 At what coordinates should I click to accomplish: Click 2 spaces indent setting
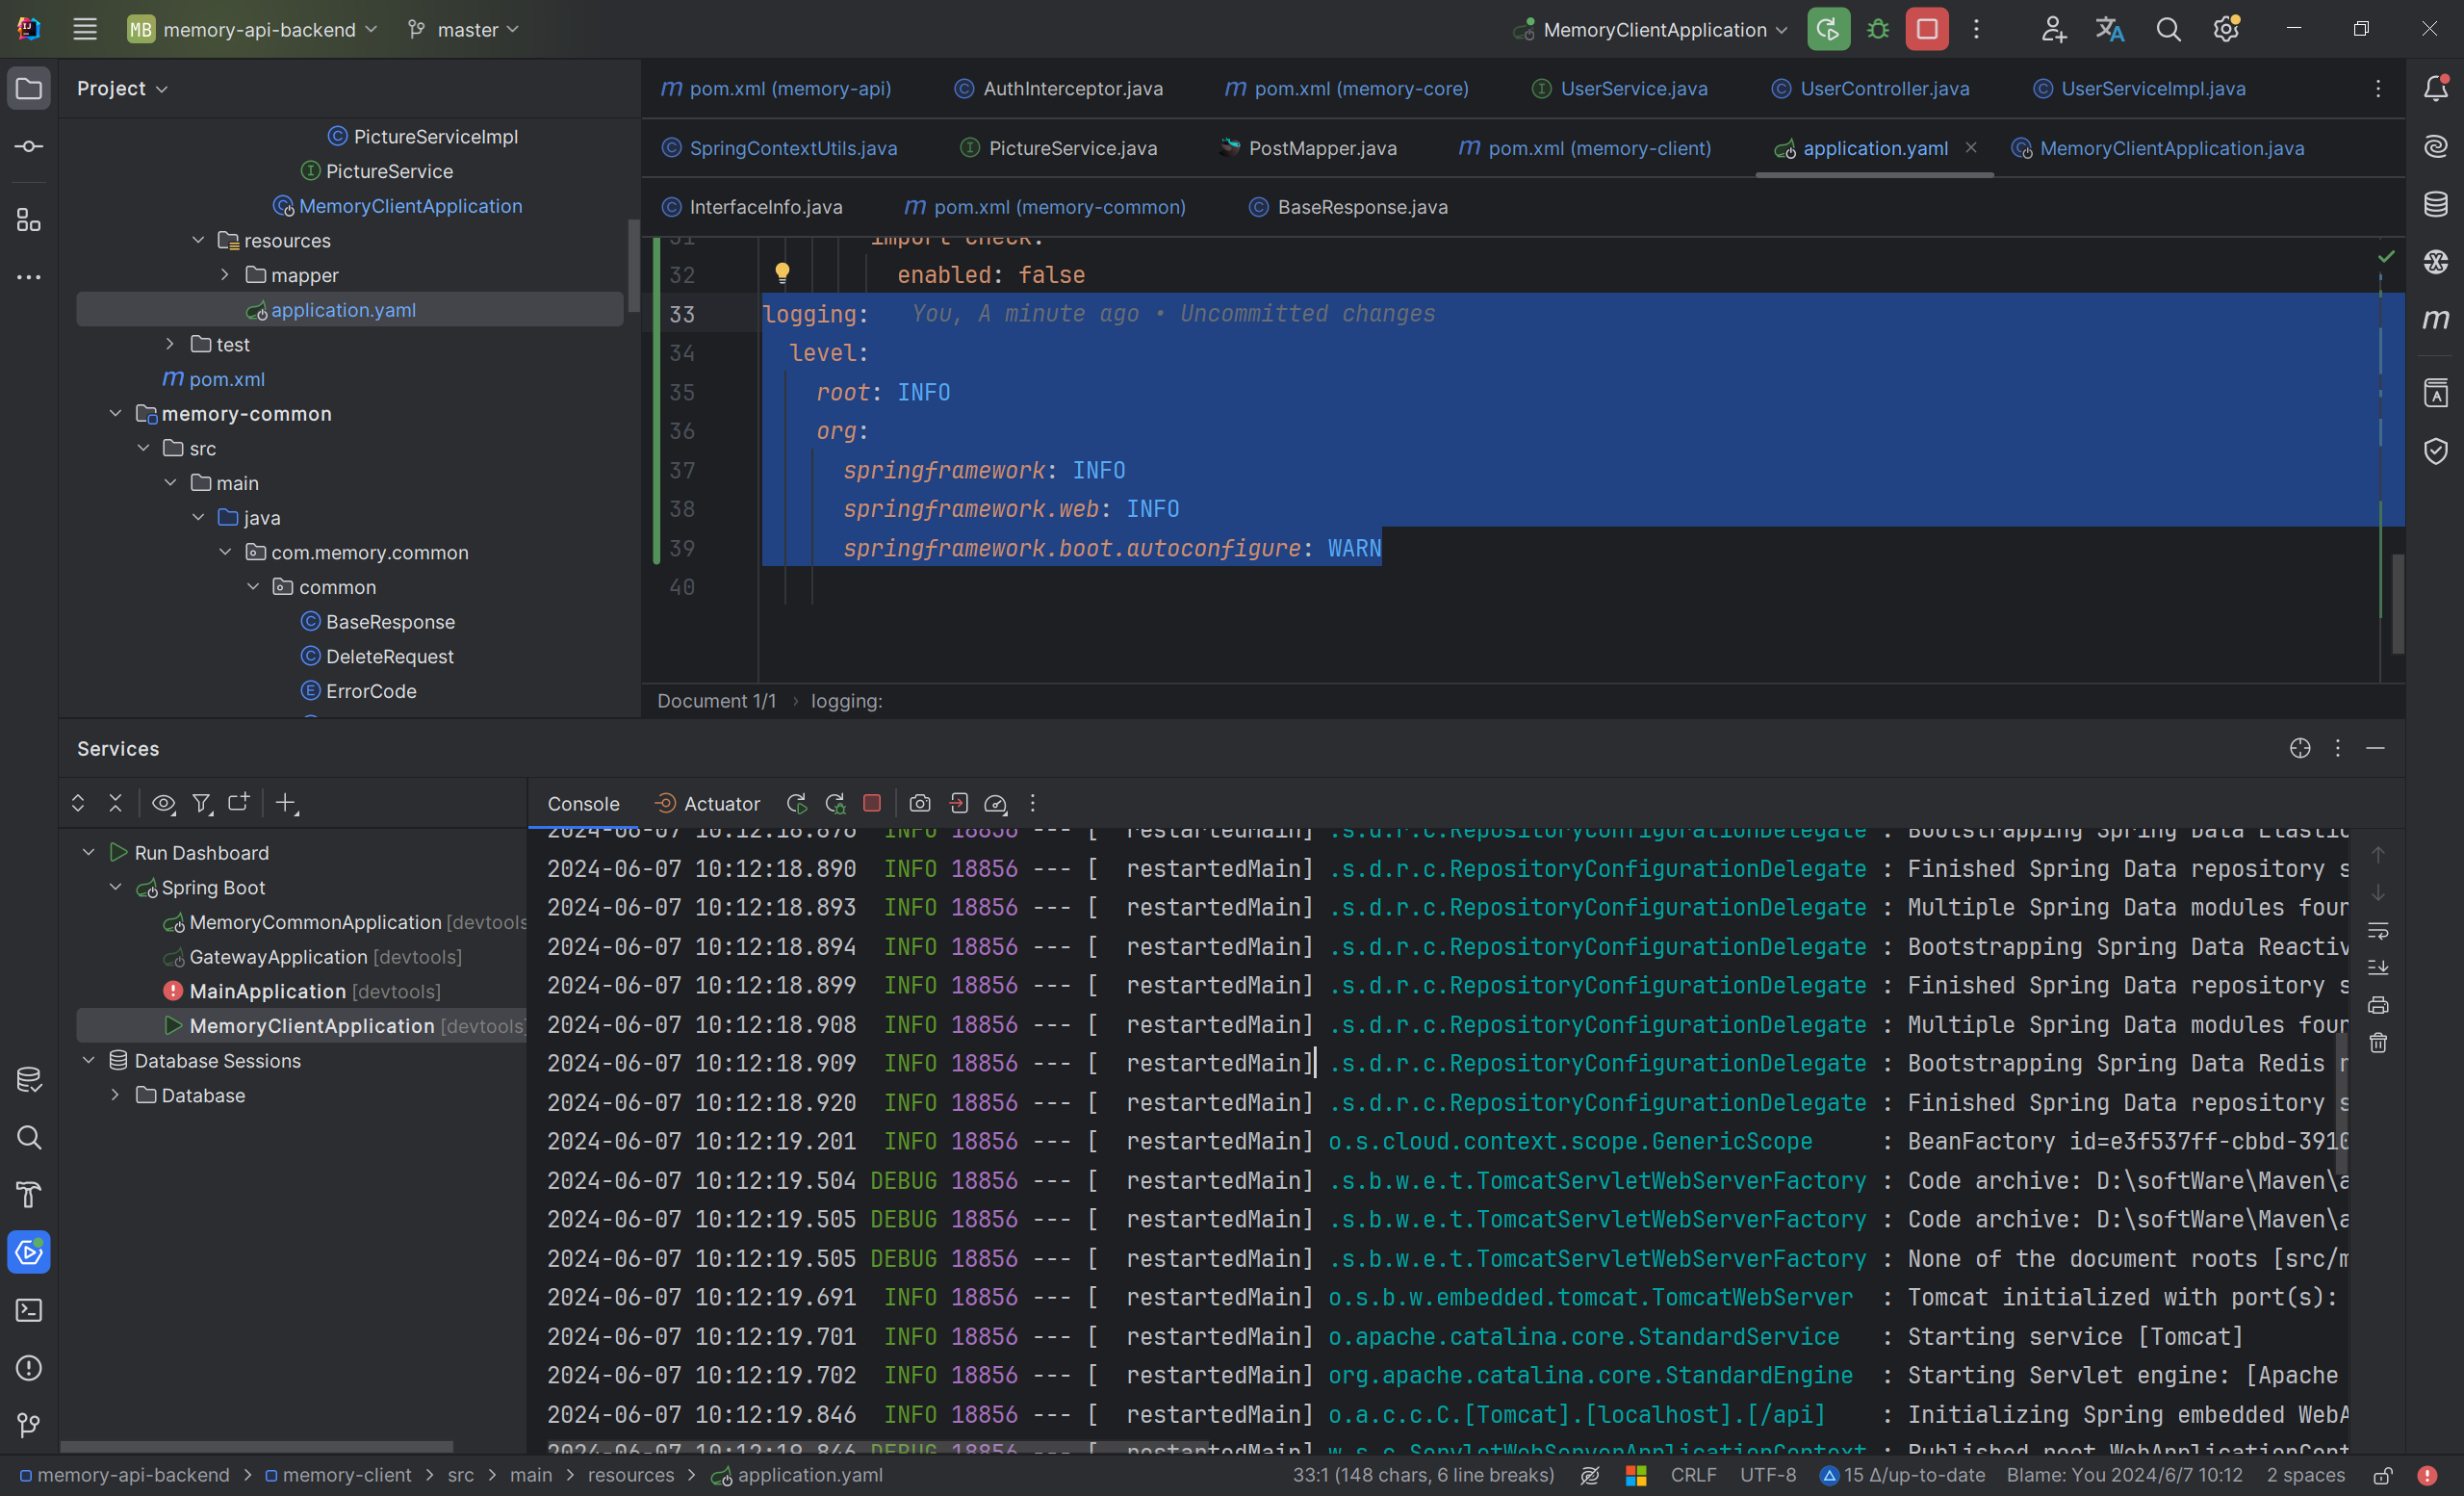point(2305,1475)
